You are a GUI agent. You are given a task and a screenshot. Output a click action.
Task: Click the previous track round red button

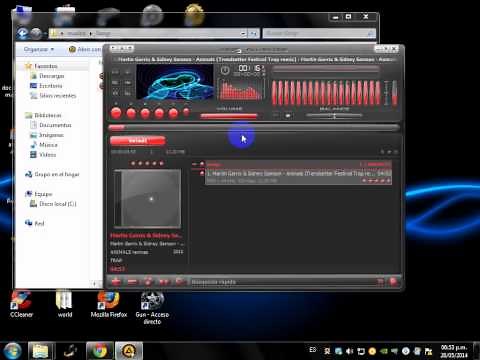116,113
